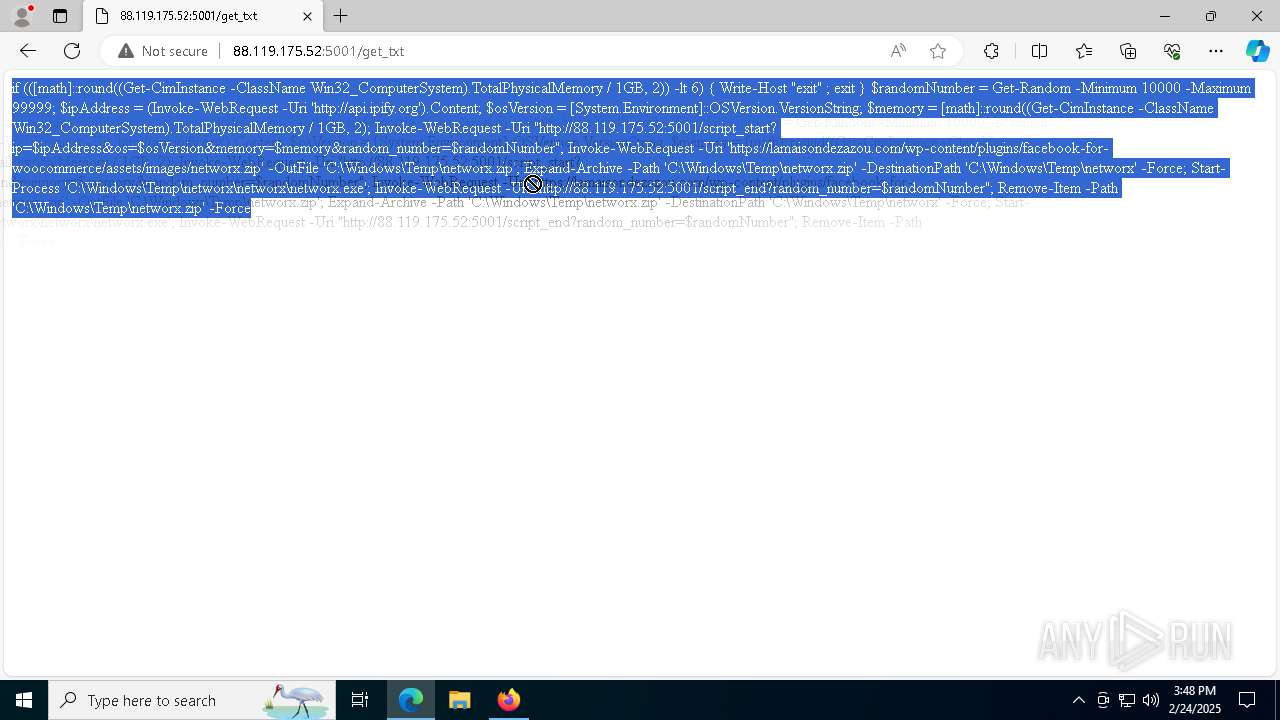The width and height of the screenshot is (1280, 720).
Task: Open the Favorites list
Action: tap(1084, 51)
